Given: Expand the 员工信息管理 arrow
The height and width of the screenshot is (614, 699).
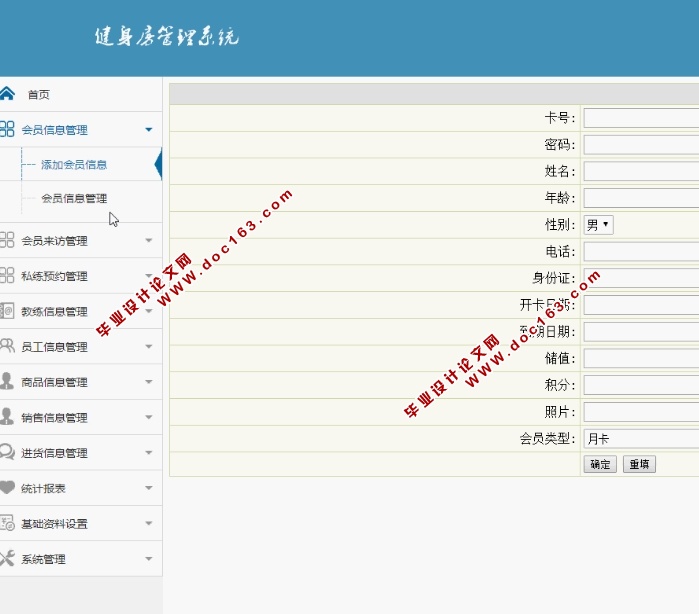Looking at the screenshot, I should point(149,346).
